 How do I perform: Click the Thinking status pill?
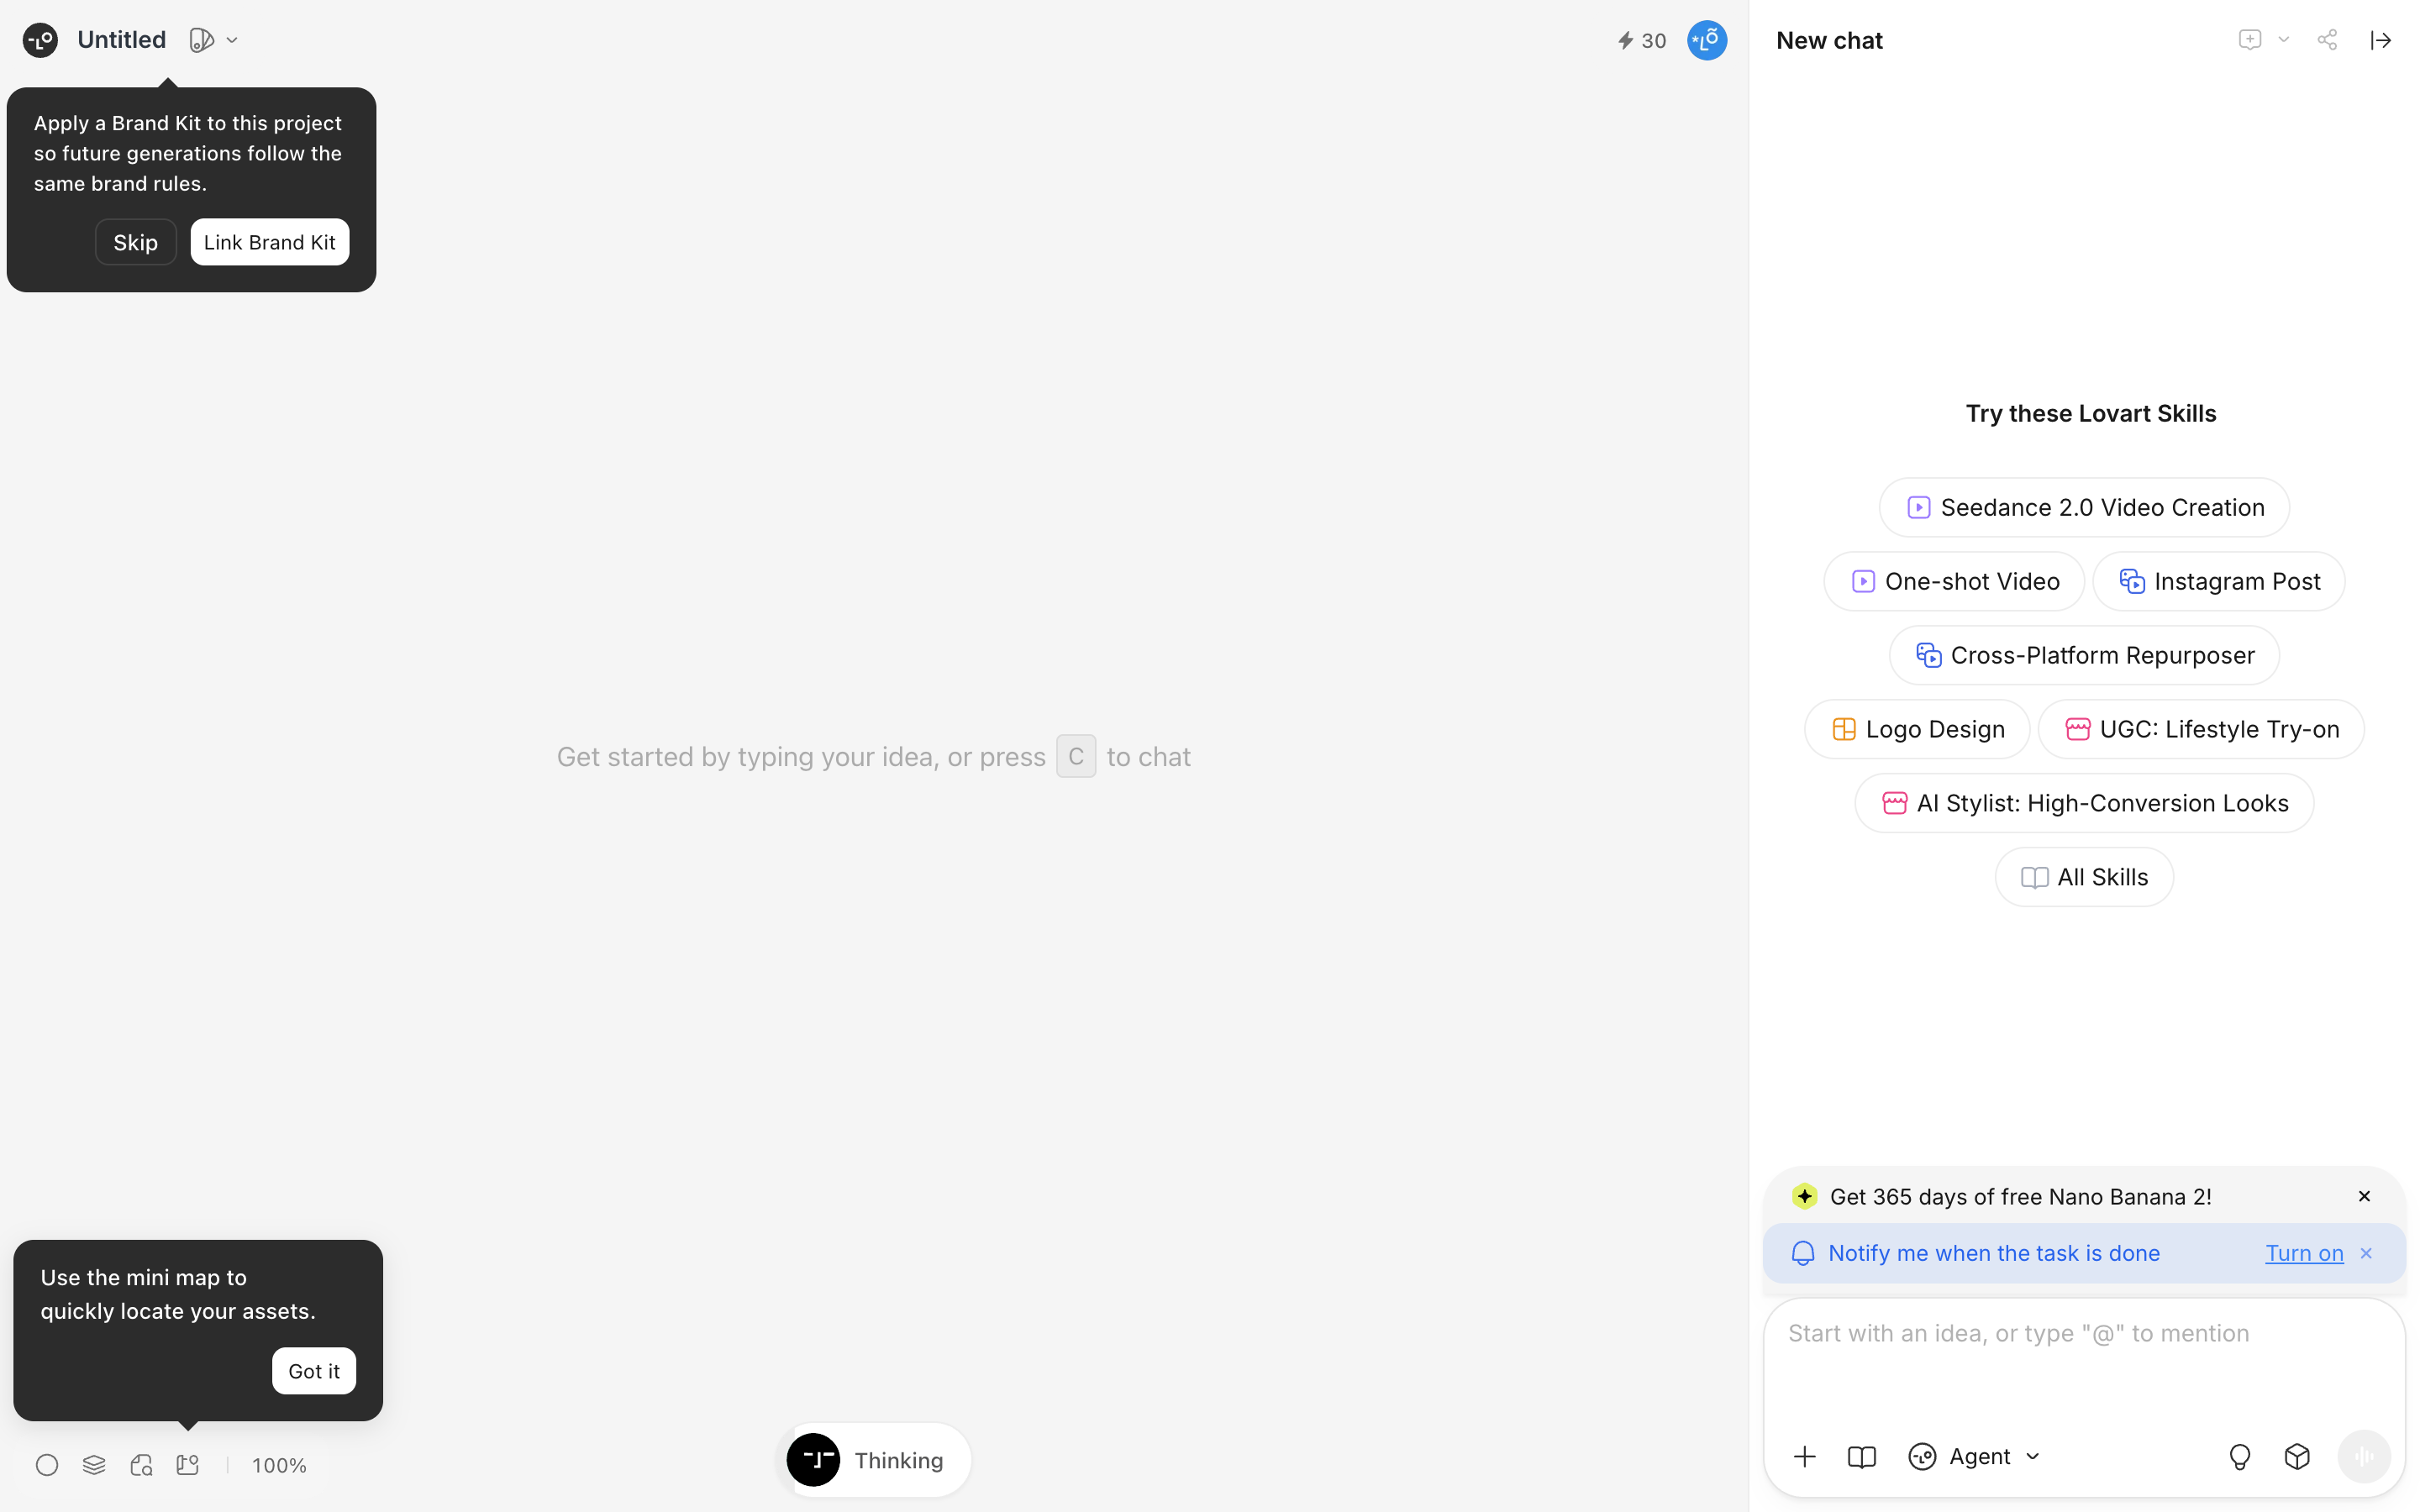(x=874, y=1460)
